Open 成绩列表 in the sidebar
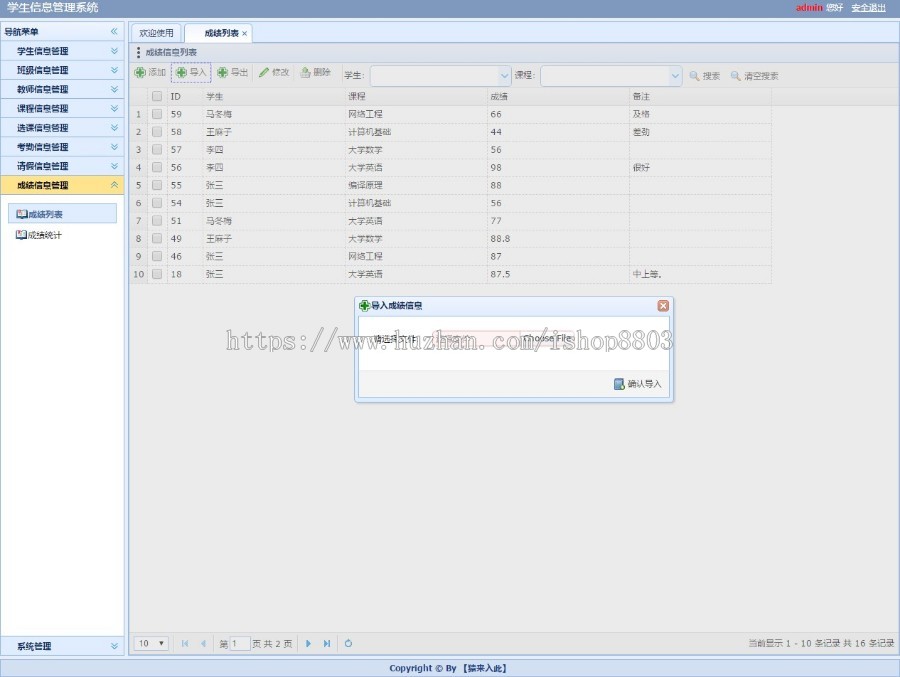This screenshot has height=677, width=900. pyautogui.click(x=62, y=214)
